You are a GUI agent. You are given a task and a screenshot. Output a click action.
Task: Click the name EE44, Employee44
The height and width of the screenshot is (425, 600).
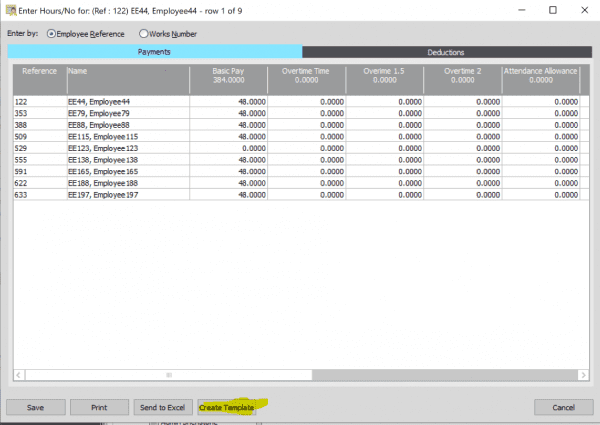pyautogui.click(x=99, y=102)
